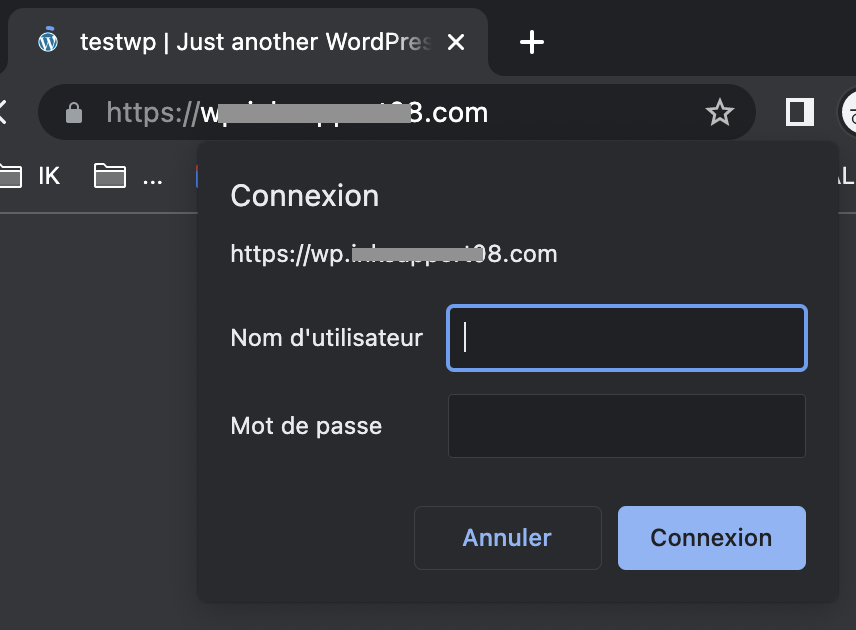
Task: Bookmark this page with the star icon
Action: click(720, 112)
